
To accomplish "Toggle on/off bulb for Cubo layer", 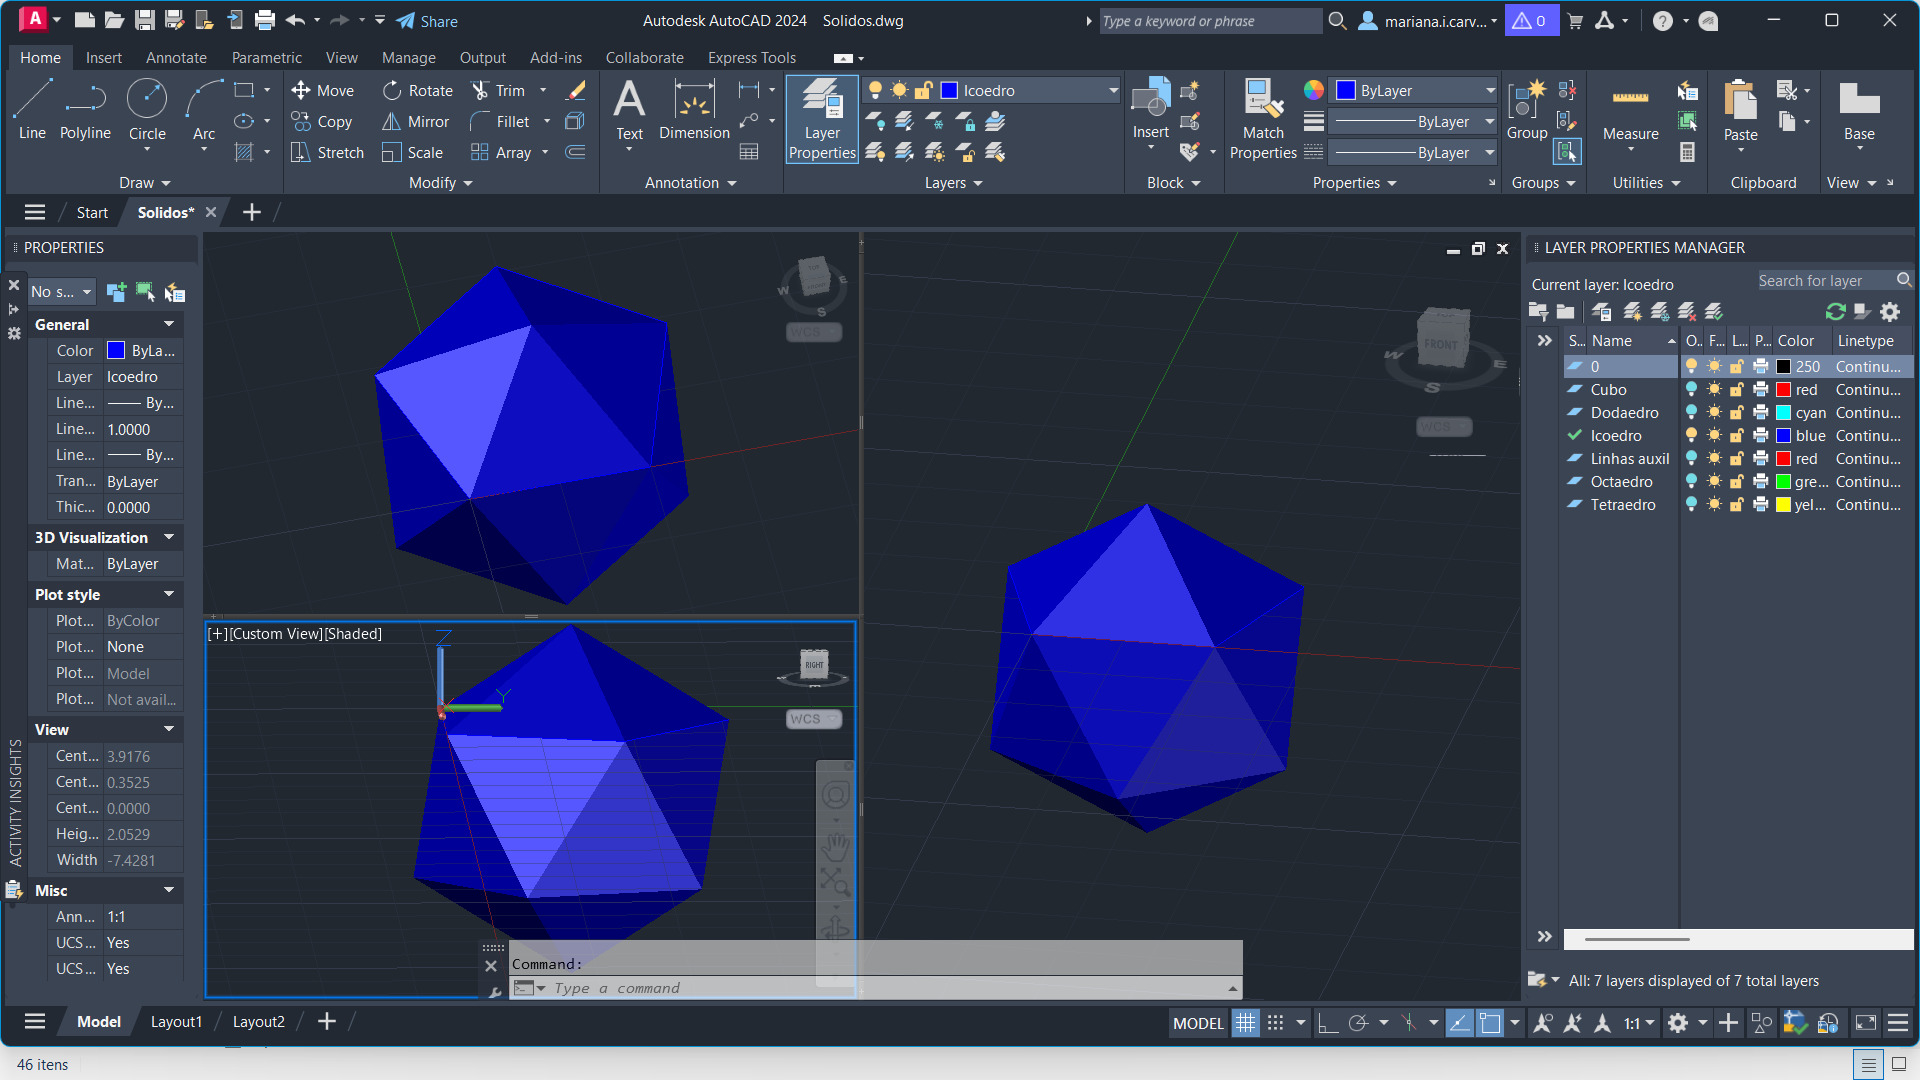I will 1691,390.
